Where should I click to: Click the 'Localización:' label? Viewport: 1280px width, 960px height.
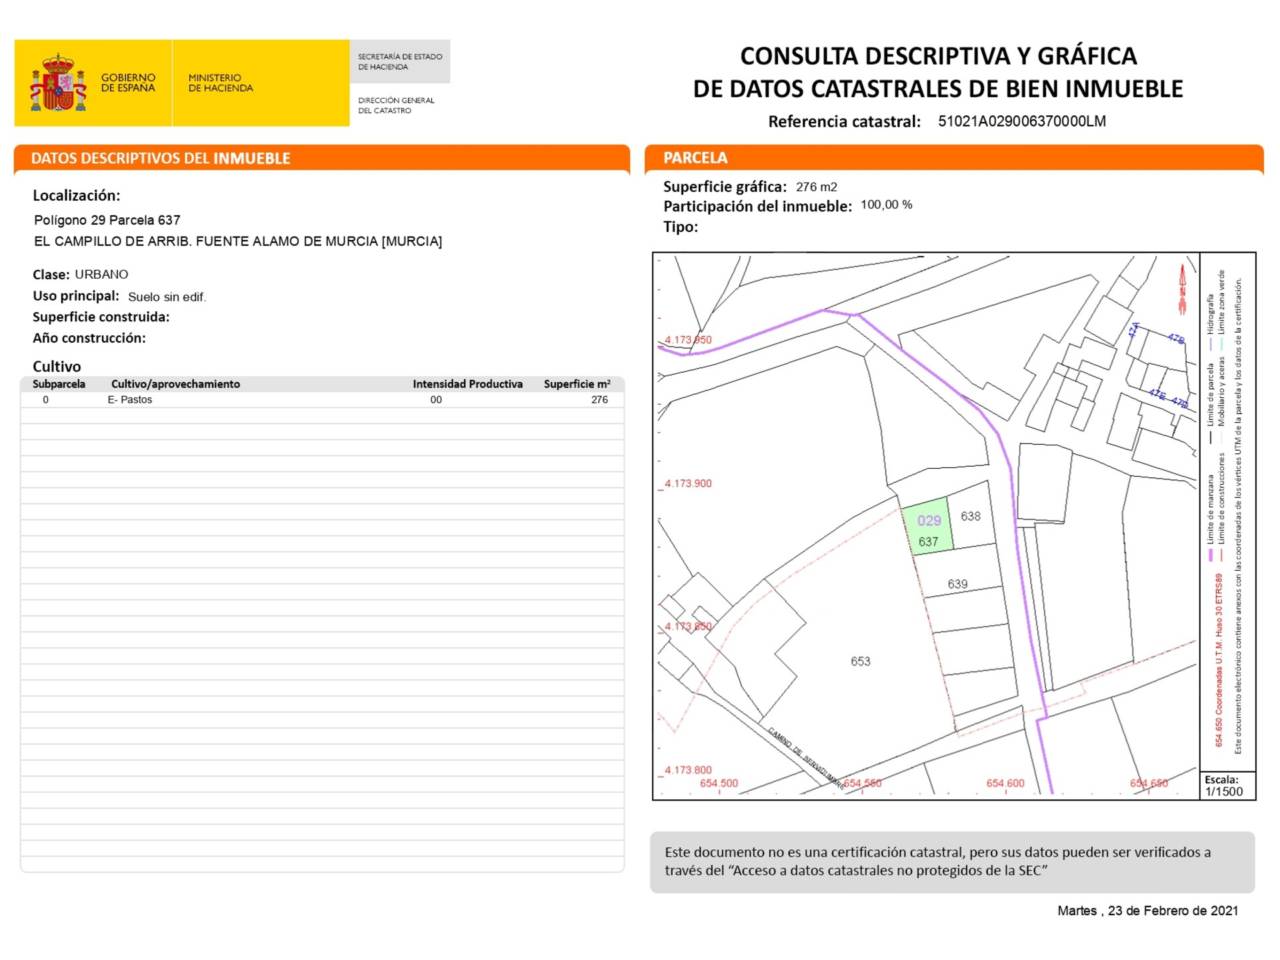pos(76,196)
